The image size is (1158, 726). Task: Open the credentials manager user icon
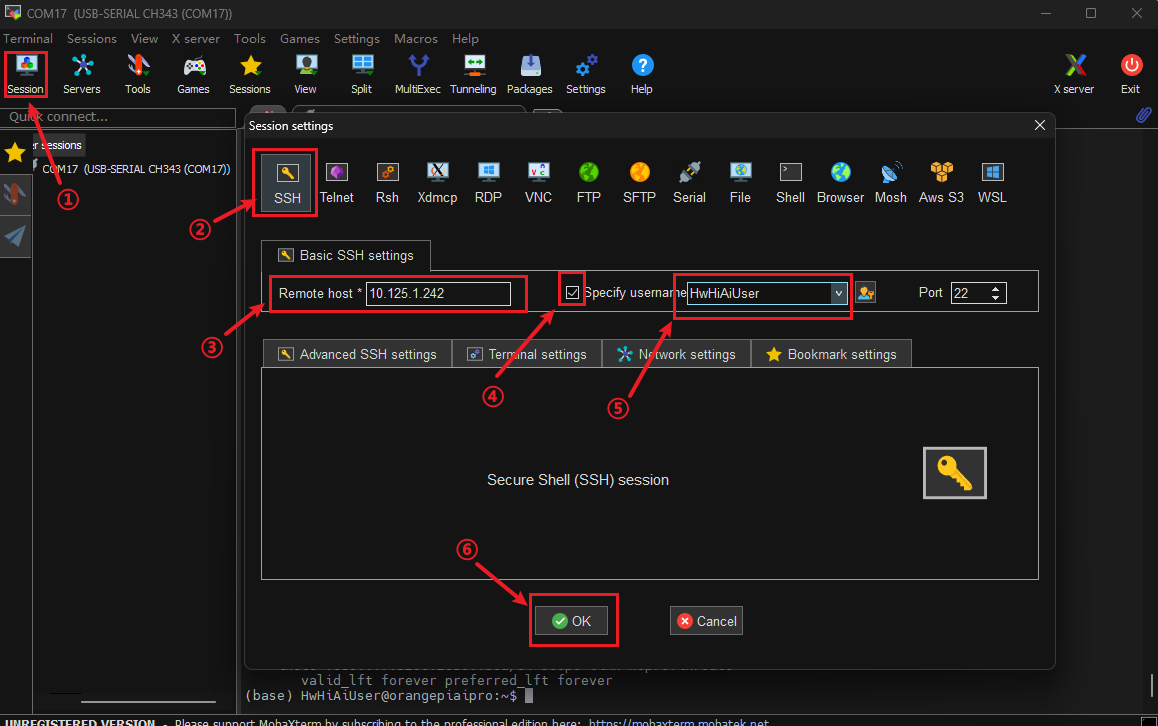click(x=866, y=293)
